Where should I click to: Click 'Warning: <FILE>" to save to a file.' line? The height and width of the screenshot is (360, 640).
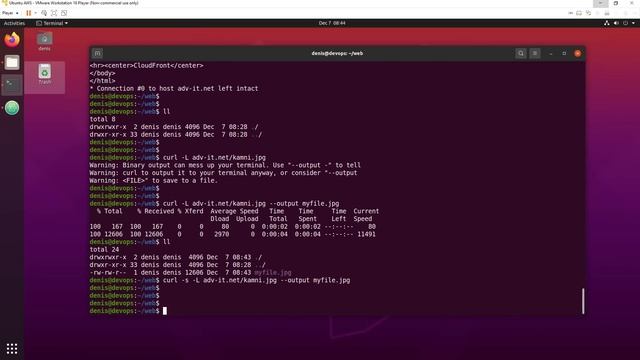(x=153, y=180)
